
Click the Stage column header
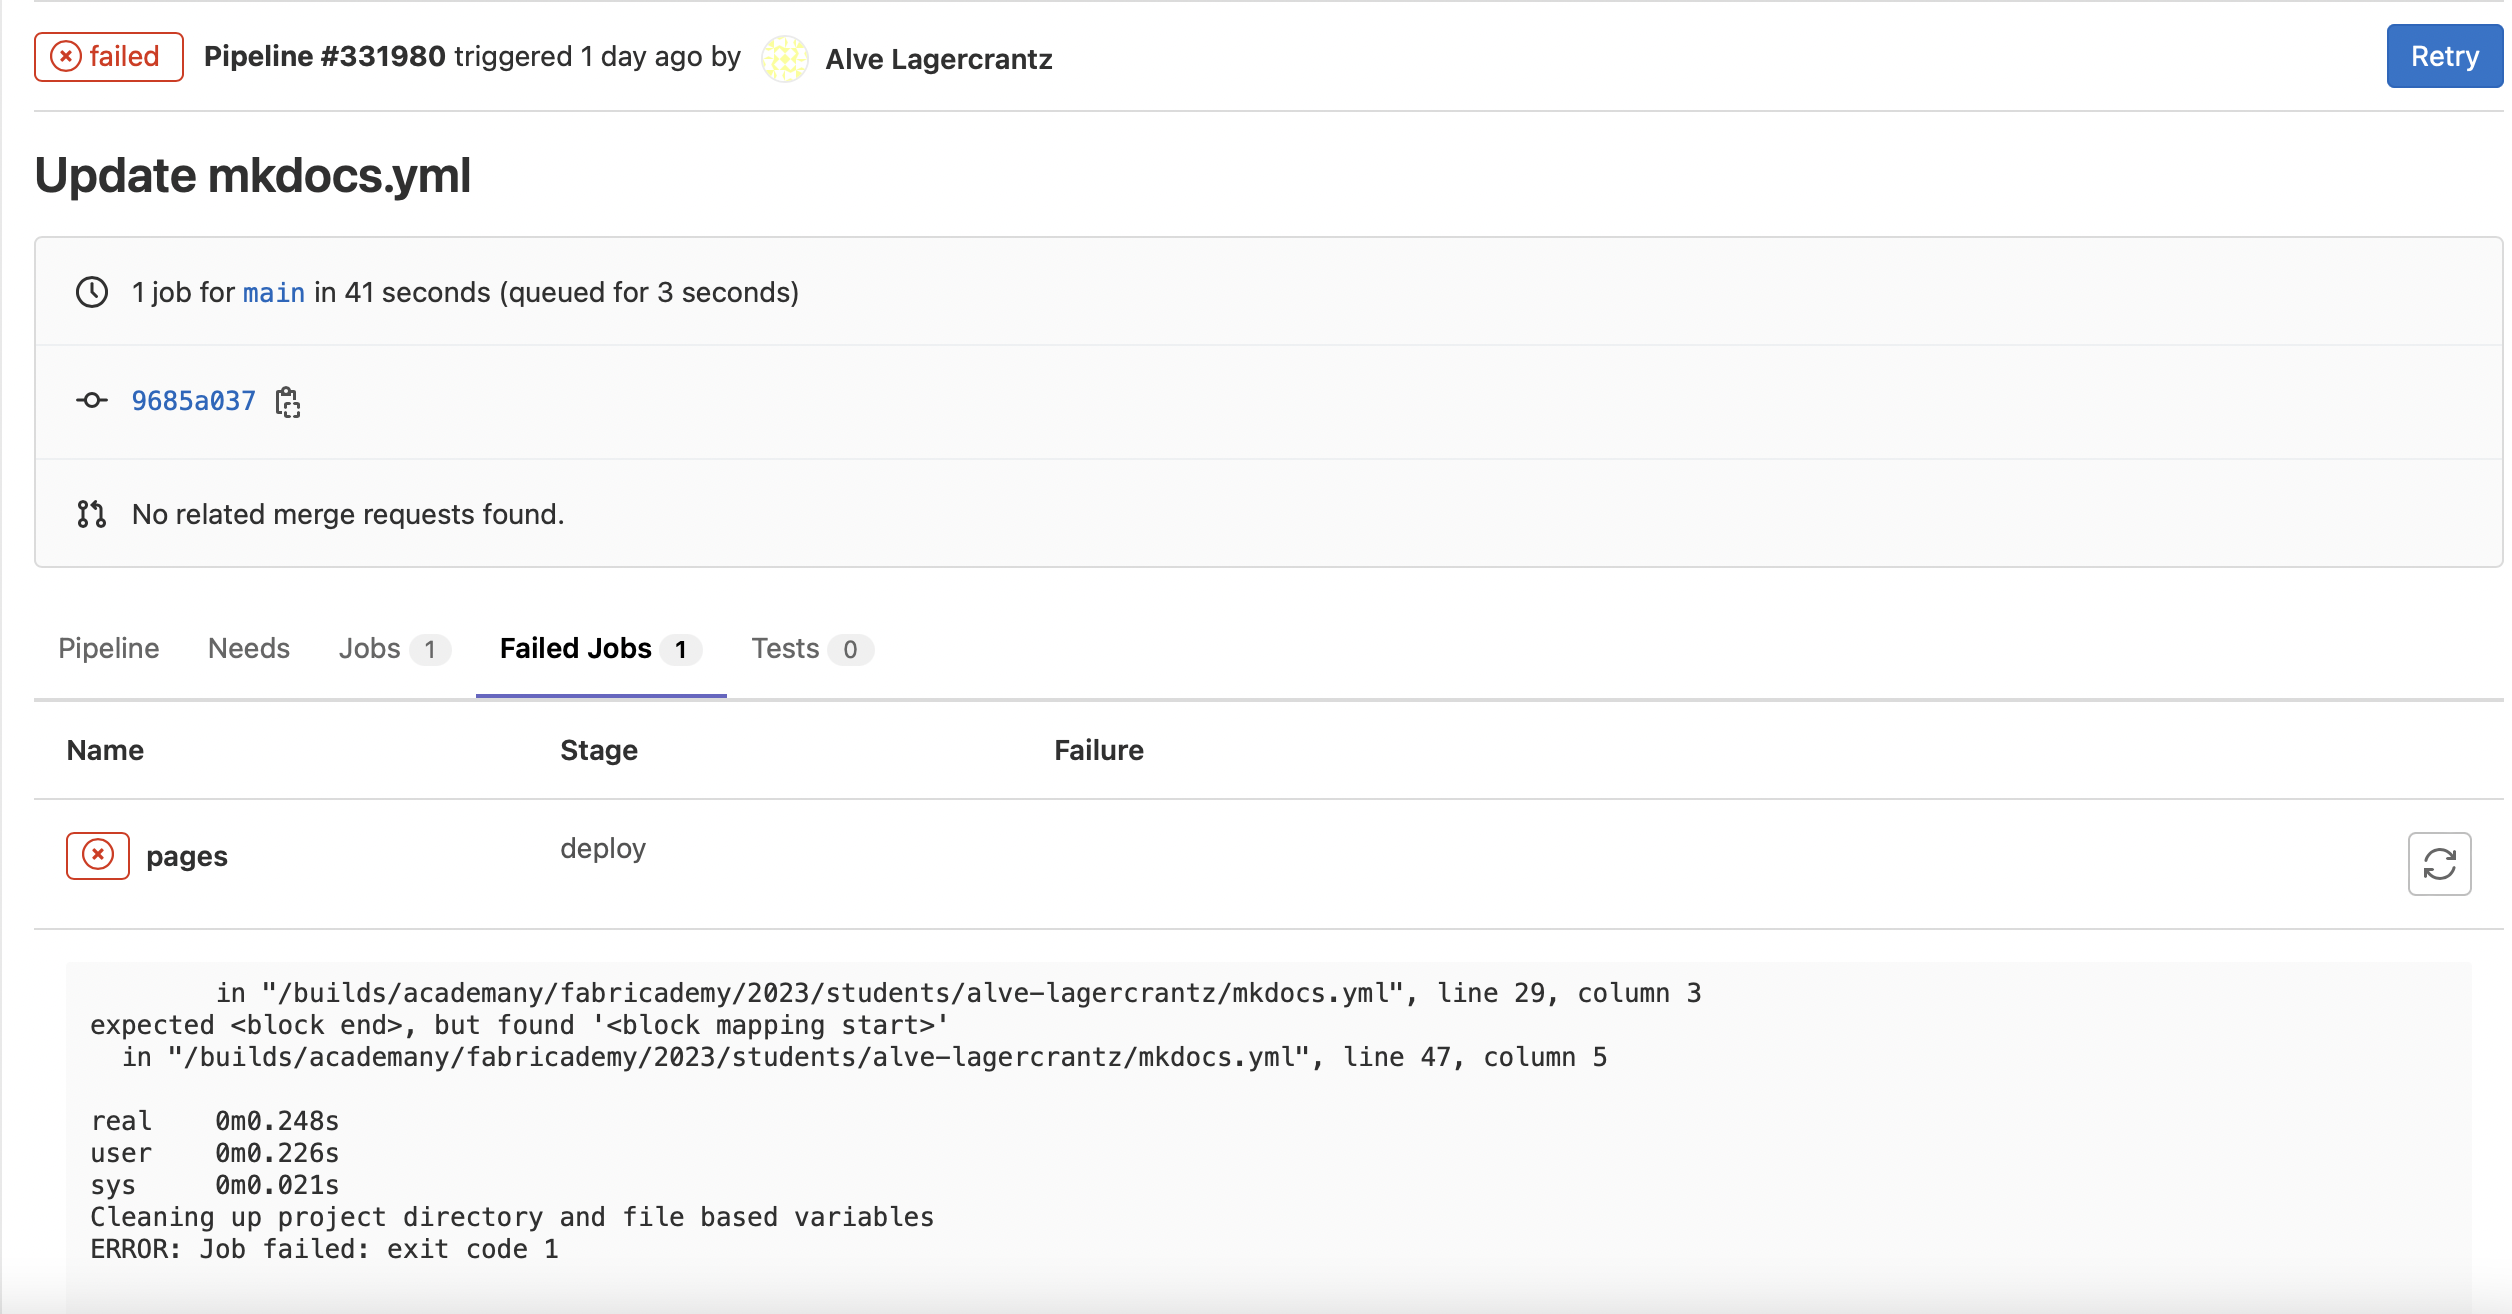[x=599, y=750]
